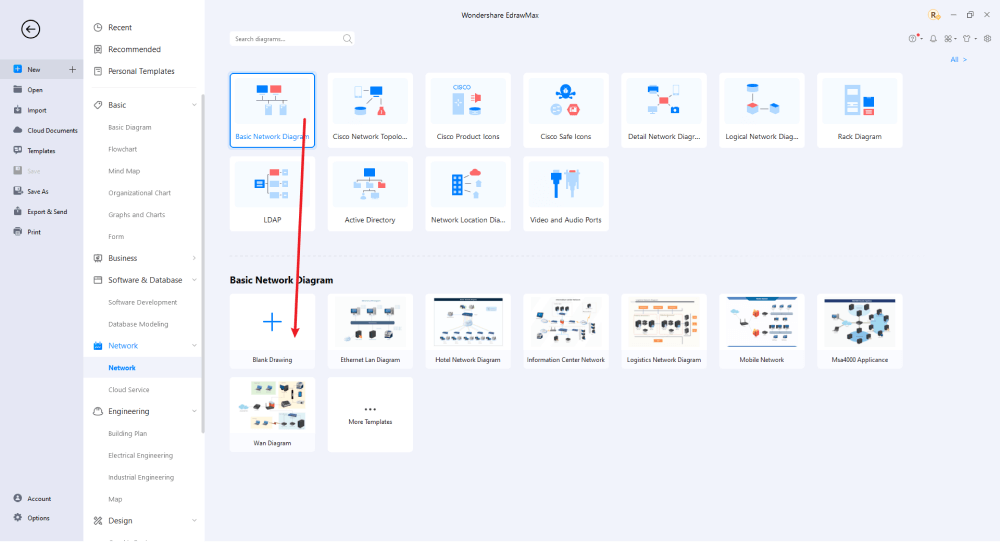Expand the Business section chevron
This screenshot has height=542, width=1000.
pyautogui.click(x=194, y=258)
